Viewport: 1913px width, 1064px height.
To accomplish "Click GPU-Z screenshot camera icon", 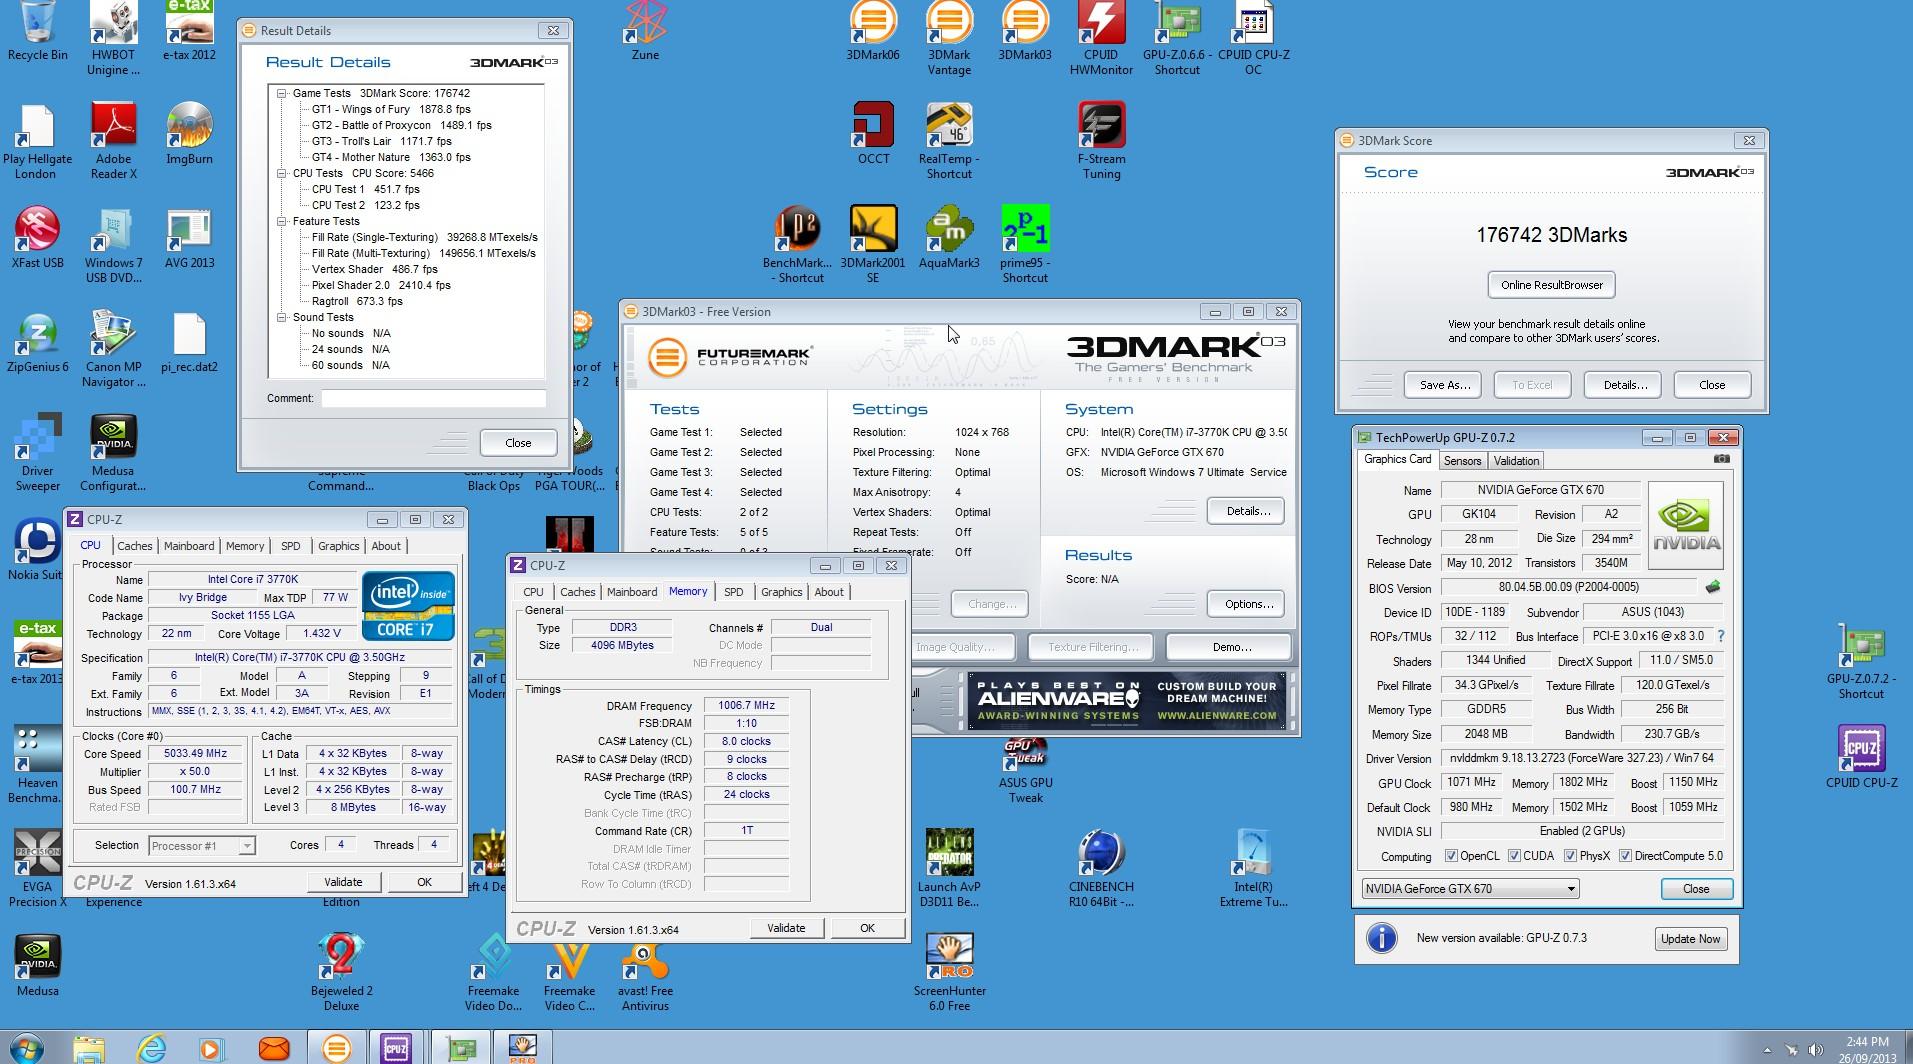I will [x=1721, y=459].
